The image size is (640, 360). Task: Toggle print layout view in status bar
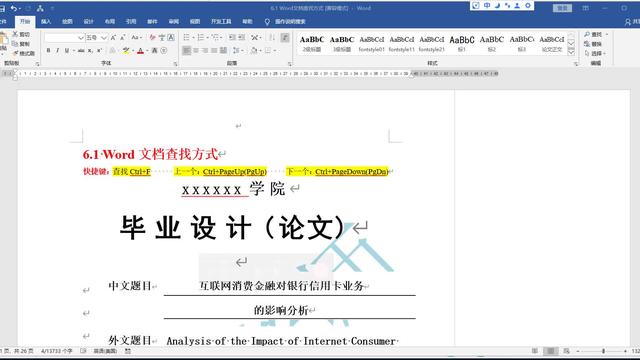[551, 351]
